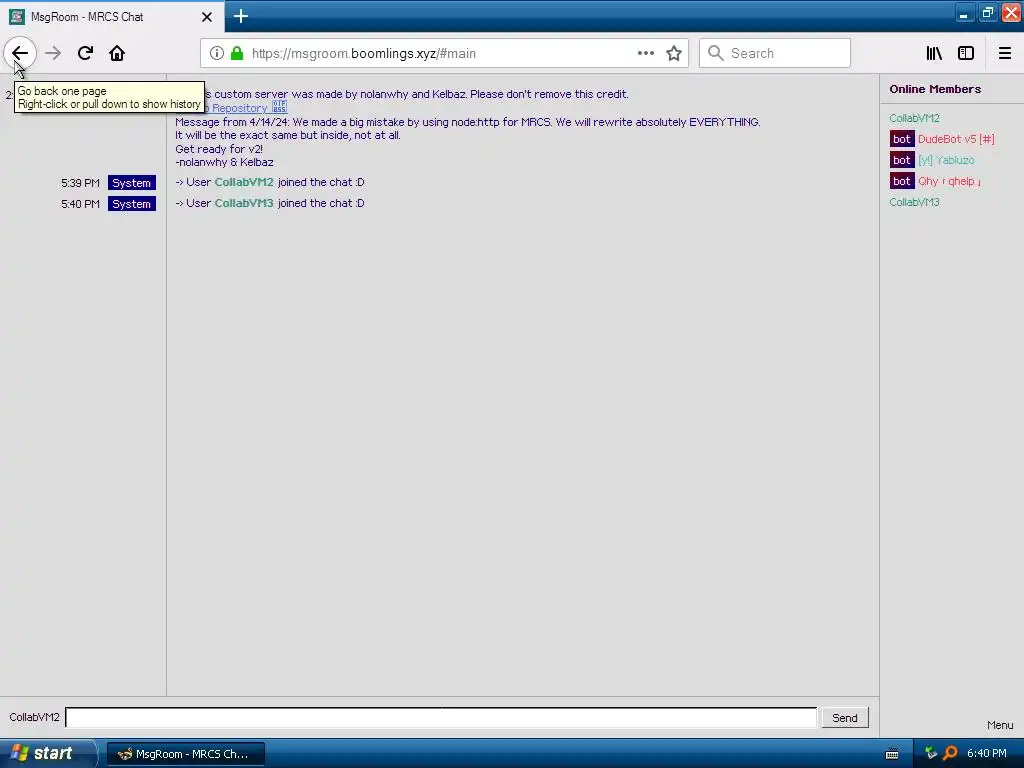This screenshot has width=1024, height=768.
Task: Open the Menu link at bottom right
Action: pyautogui.click(x=1000, y=725)
